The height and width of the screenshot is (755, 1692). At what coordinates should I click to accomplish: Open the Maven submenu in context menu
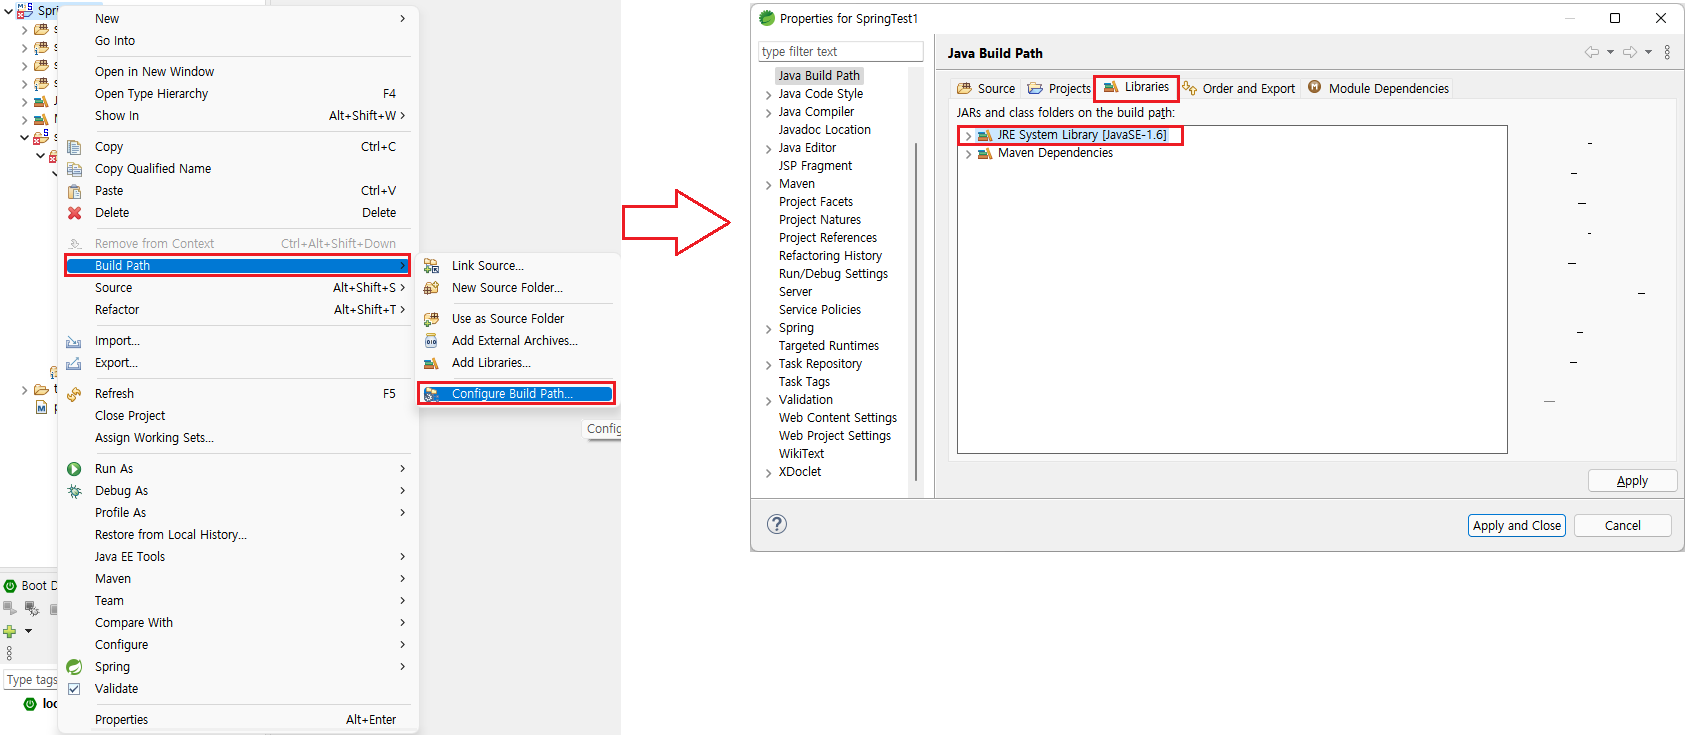click(238, 579)
